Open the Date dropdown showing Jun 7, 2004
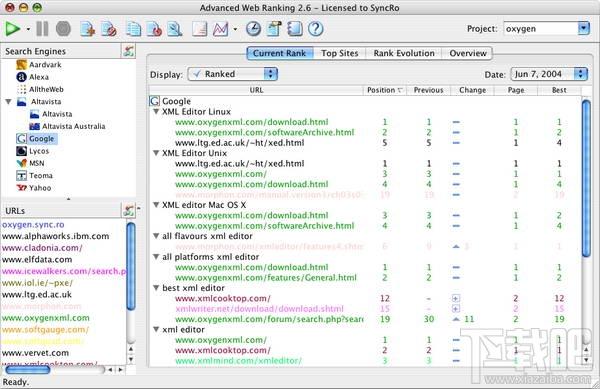This screenshot has width=600, height=389. coord(549,74)
